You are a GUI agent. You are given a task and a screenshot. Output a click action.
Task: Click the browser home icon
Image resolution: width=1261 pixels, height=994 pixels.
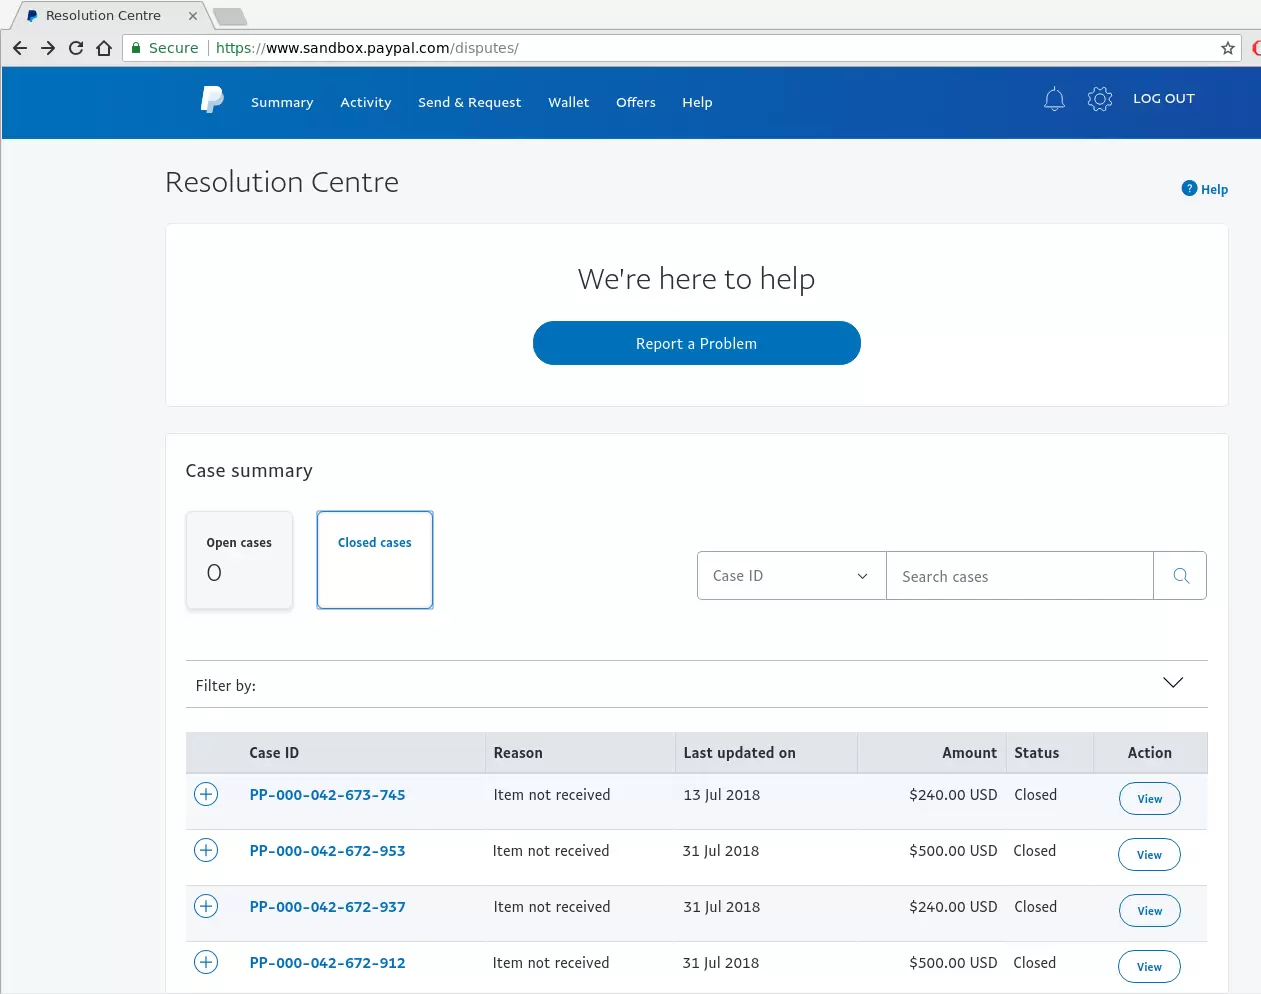click(104, 47)
